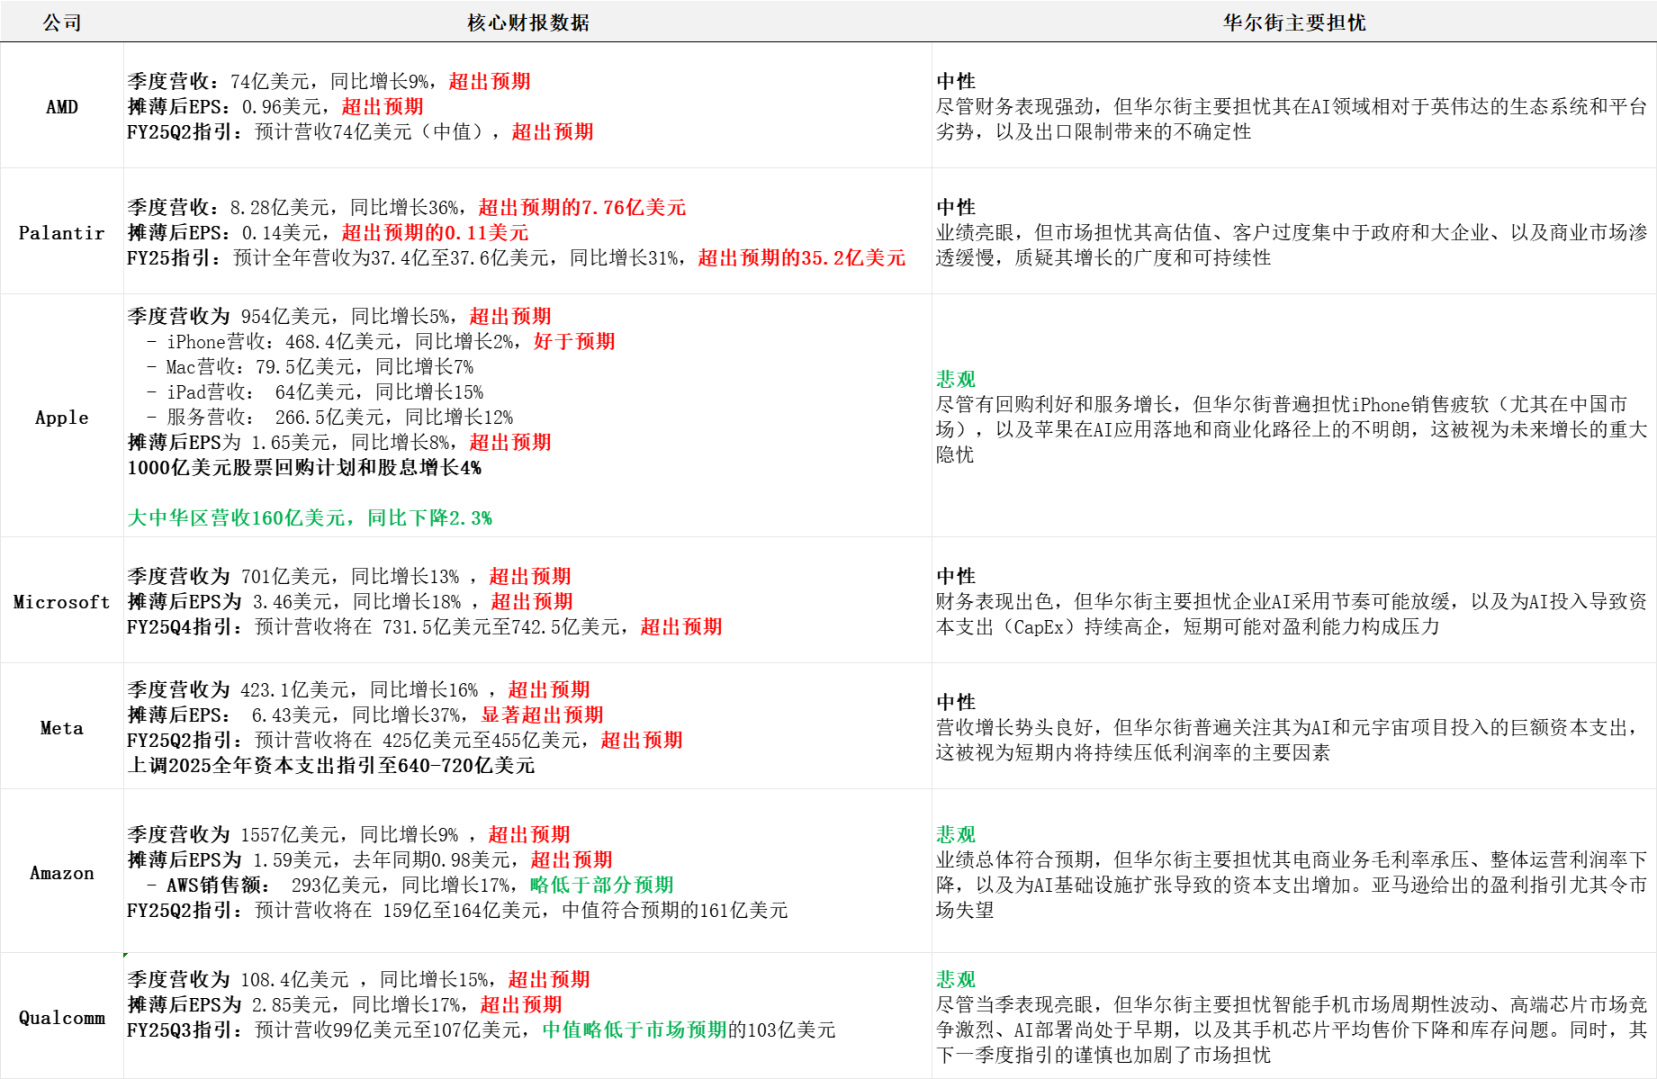
Task: Select the Qualcomm company cell
Action: coord(62,1017)
